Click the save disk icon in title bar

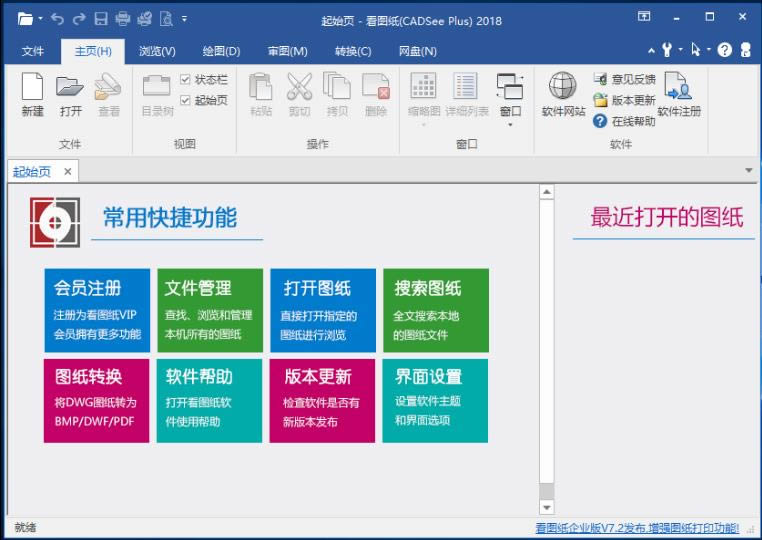tap(101, 19)
